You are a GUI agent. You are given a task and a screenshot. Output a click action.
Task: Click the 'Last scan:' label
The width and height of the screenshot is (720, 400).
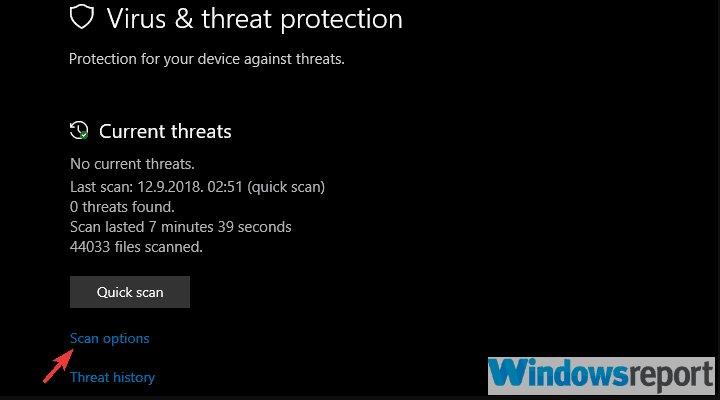[101, 187]
